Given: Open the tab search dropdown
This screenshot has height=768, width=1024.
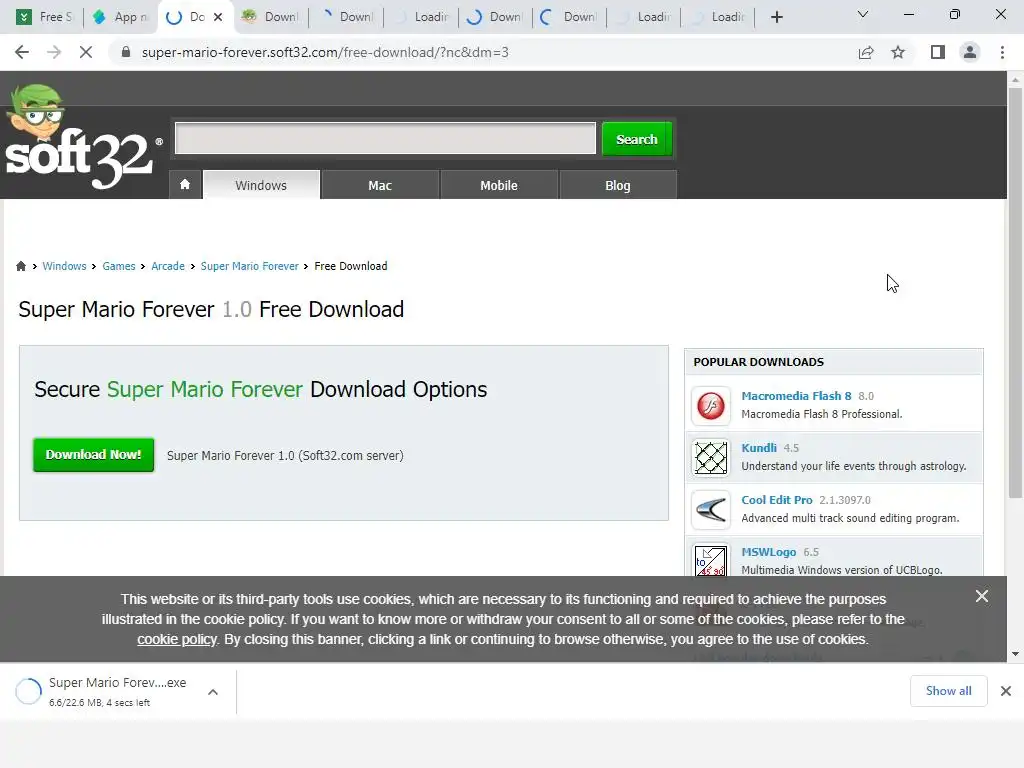Looking at the screenshot, I should coord(863,14).
